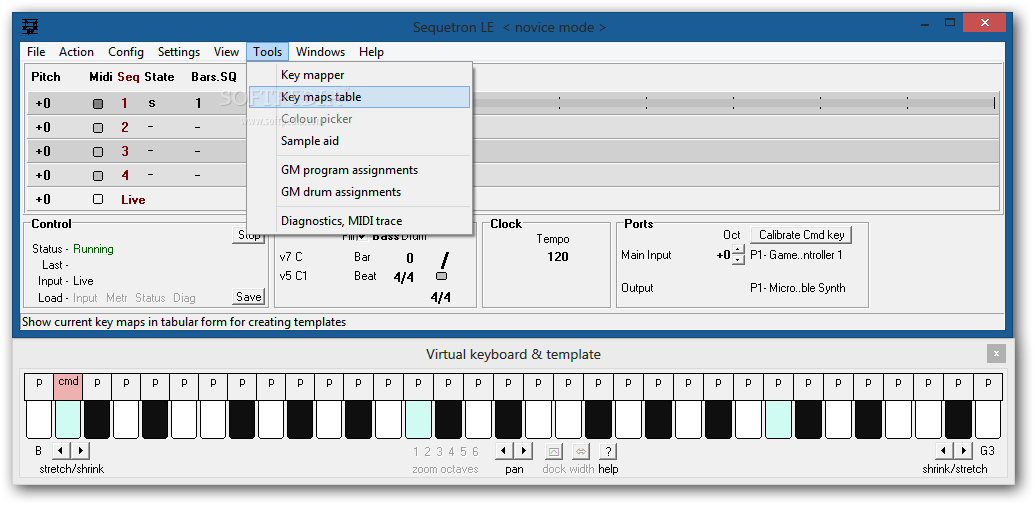Screen dimensions: 1035x505
Task: Open the virtual keyboard help button
Action: coord(607,452)
